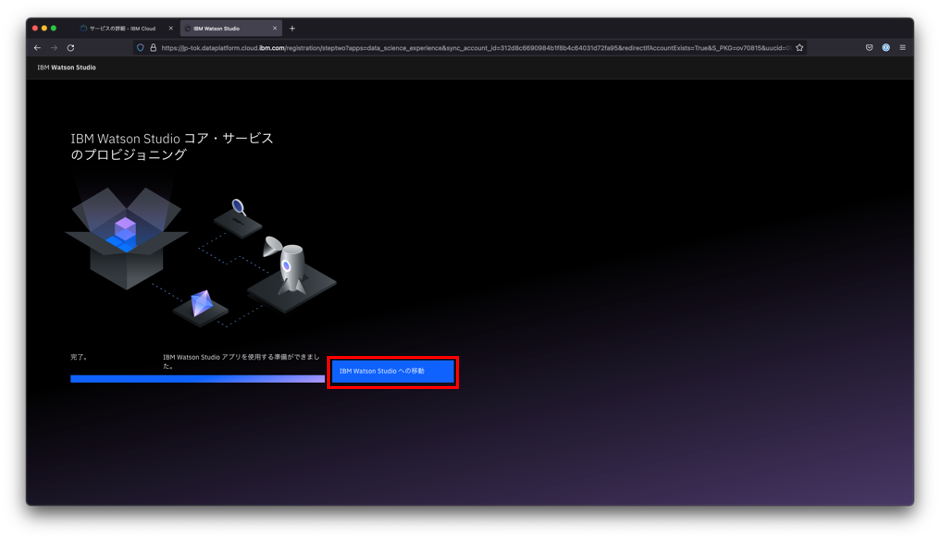Viewport: 940px width, 540px height.
Task: Click the completed blue progress bar
Action: click(x=197, y=379)
